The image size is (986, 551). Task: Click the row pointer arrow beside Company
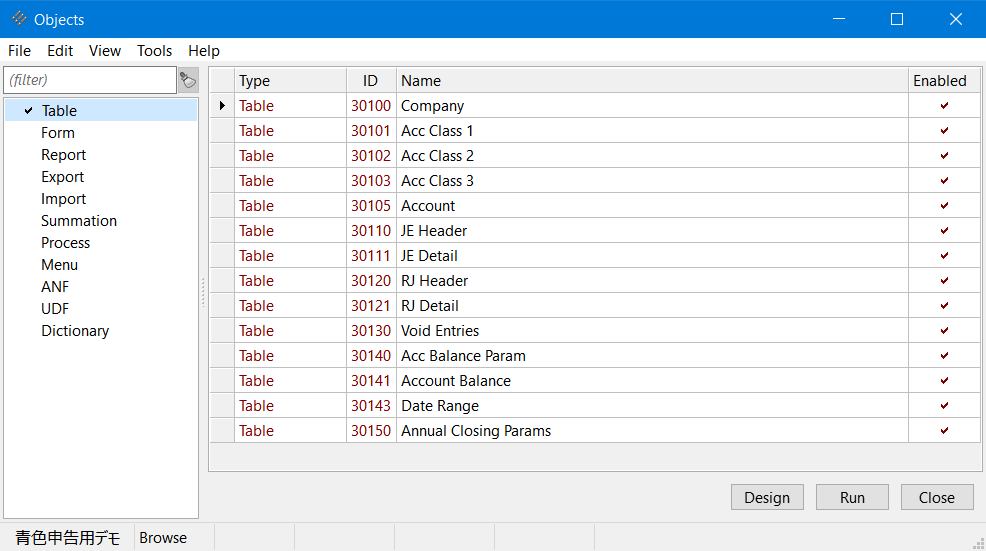point(222,106)
